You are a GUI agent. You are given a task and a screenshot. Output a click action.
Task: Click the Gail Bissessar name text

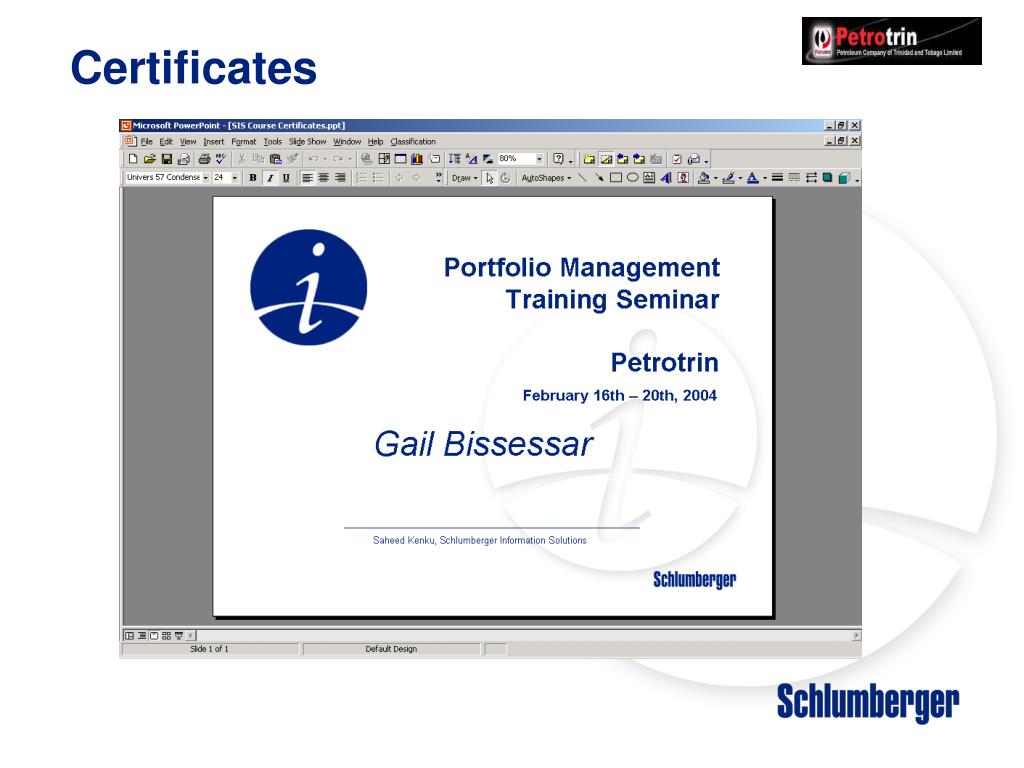(483, 444)
